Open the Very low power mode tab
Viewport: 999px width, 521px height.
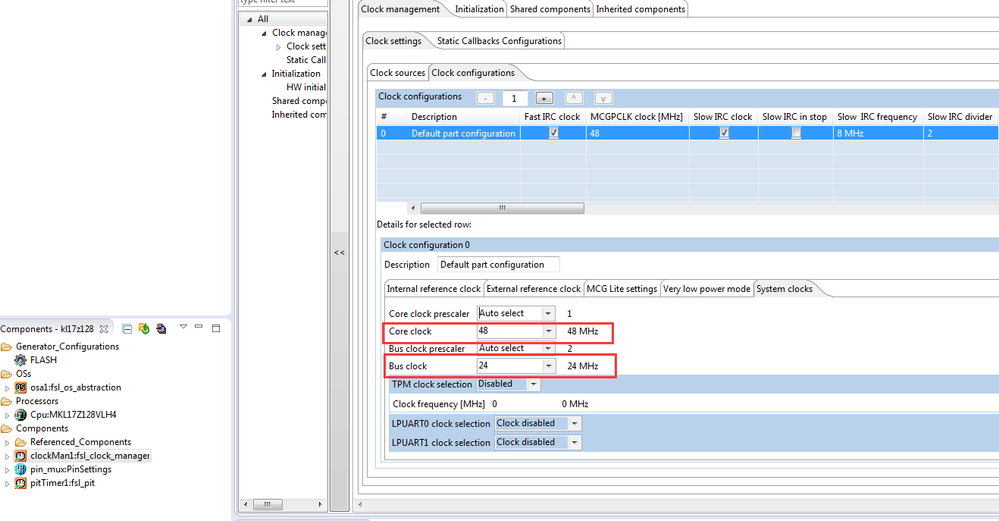707,289
